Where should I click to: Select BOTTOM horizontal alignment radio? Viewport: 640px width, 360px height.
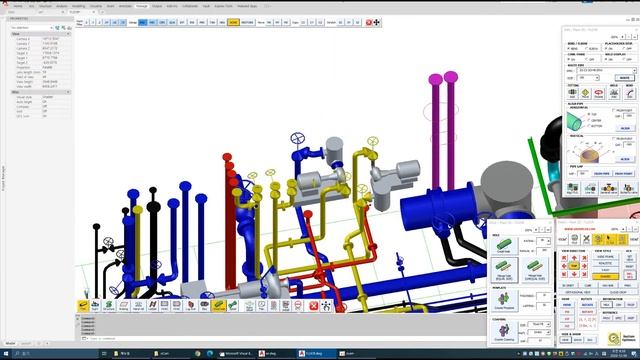tap(588, 126)
